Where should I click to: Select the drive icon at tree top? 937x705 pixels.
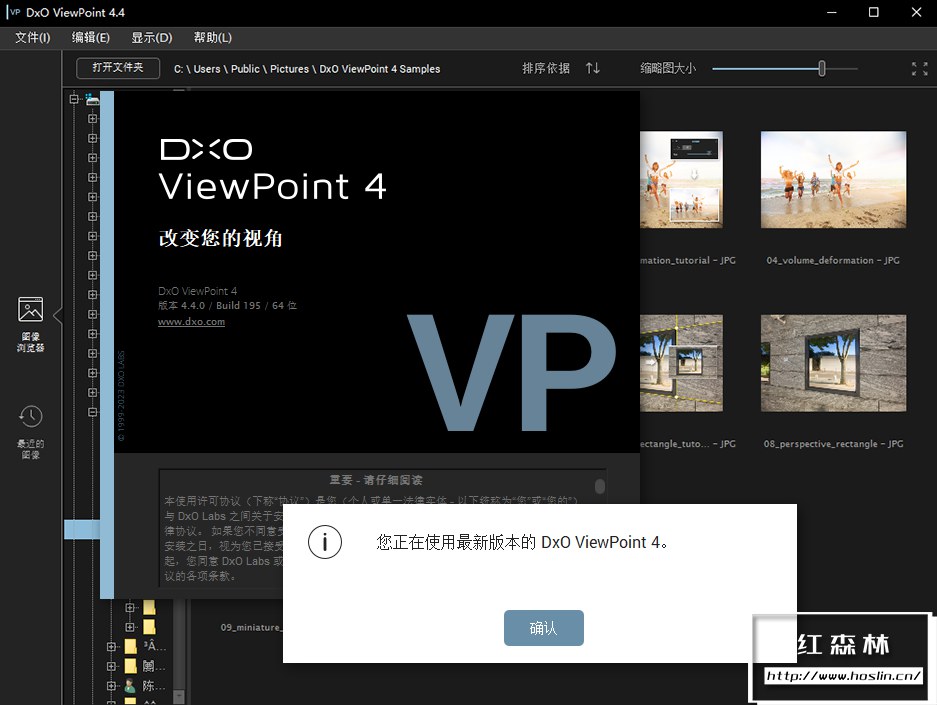(x=92, y=99)
